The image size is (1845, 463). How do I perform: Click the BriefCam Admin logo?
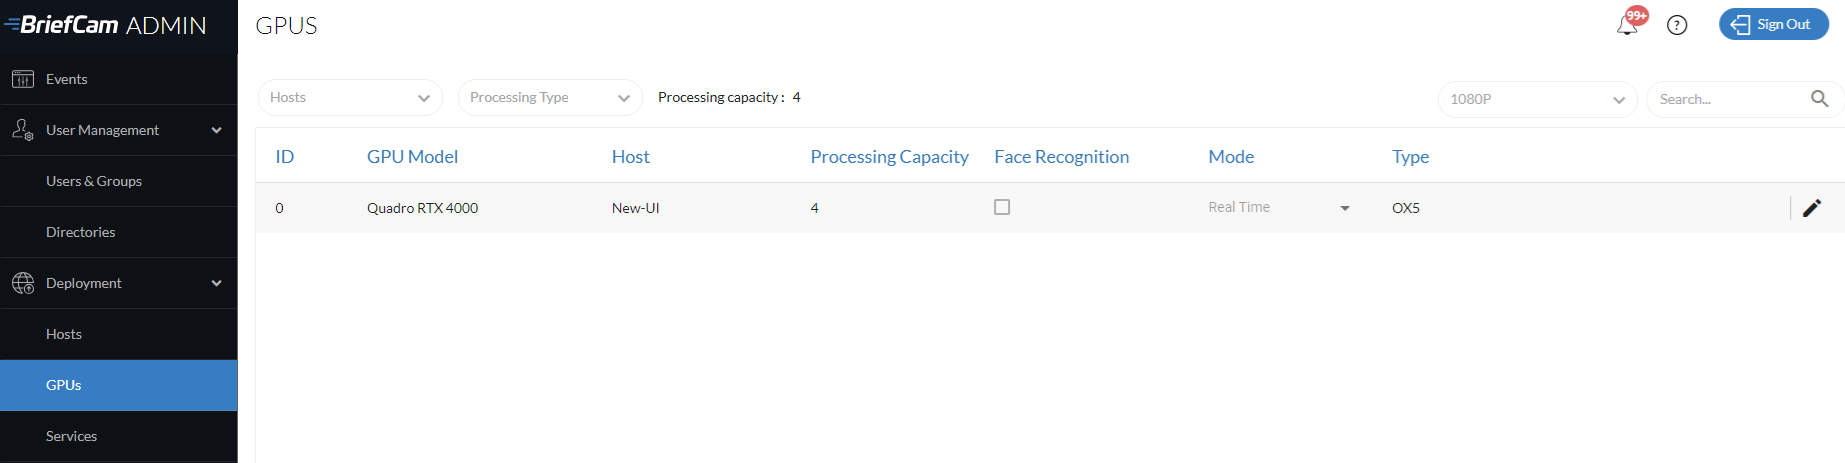(x=106, y=25)
